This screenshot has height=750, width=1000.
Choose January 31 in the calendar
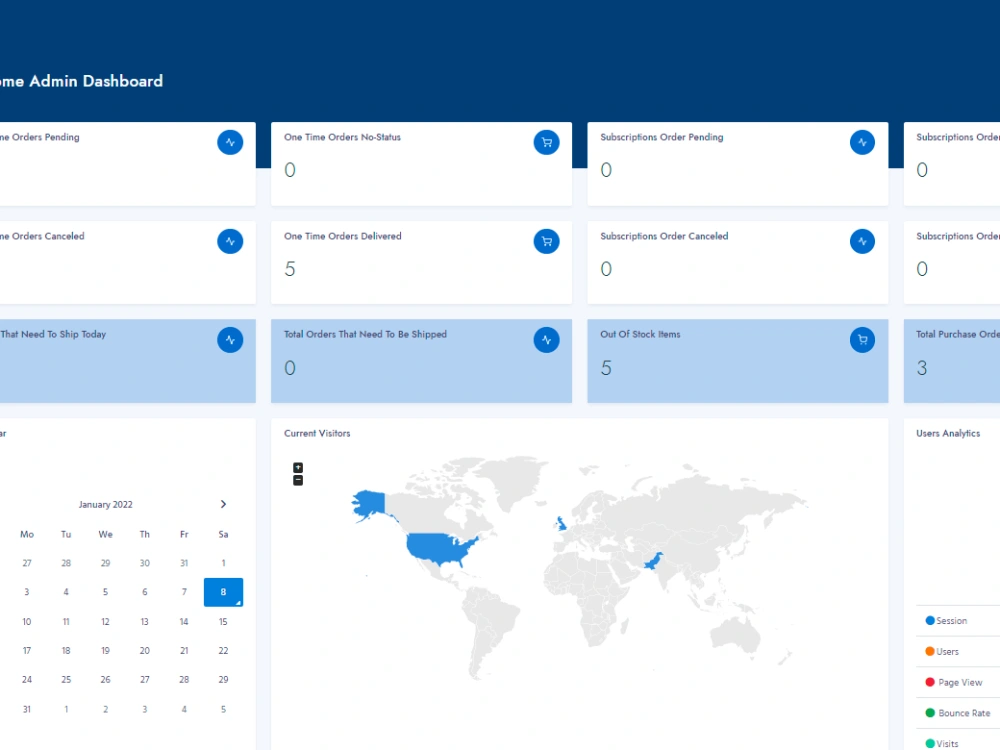pyautogui.click(x=27, y=709)
